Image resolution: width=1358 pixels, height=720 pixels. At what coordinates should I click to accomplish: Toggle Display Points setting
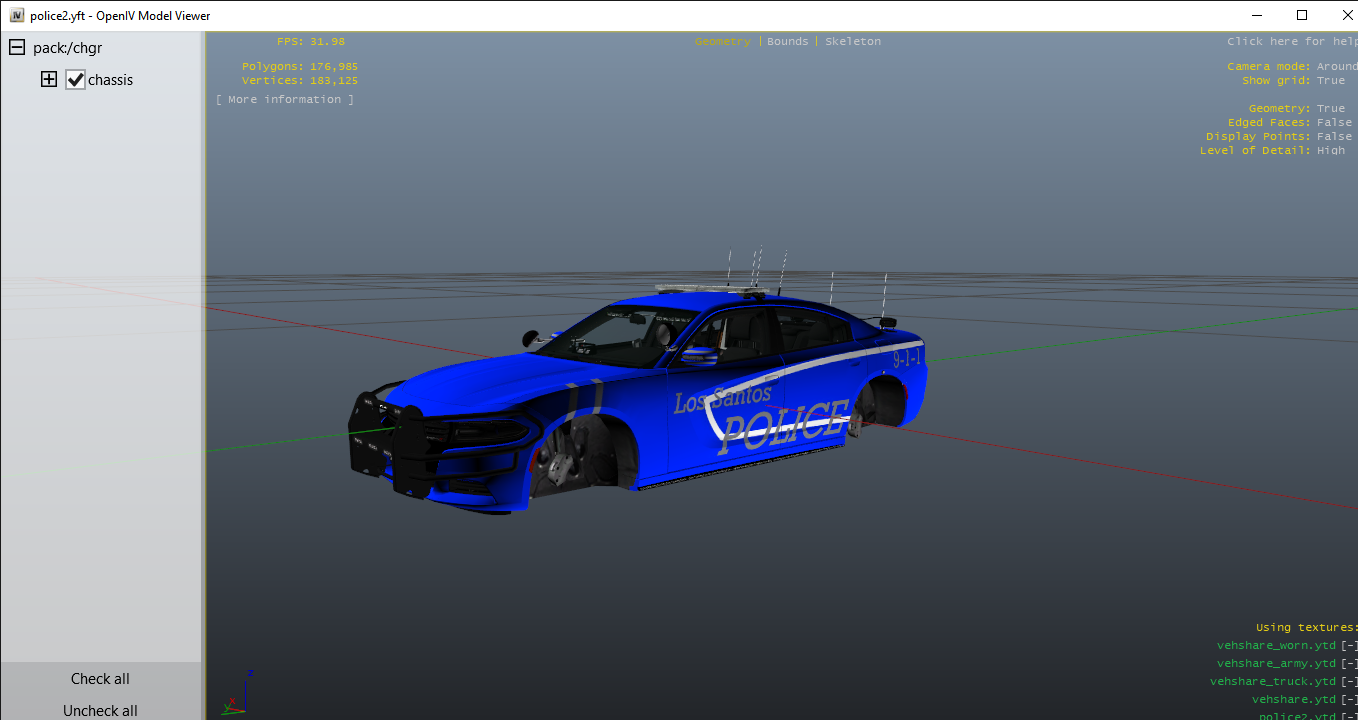(x=1333, y=137)
